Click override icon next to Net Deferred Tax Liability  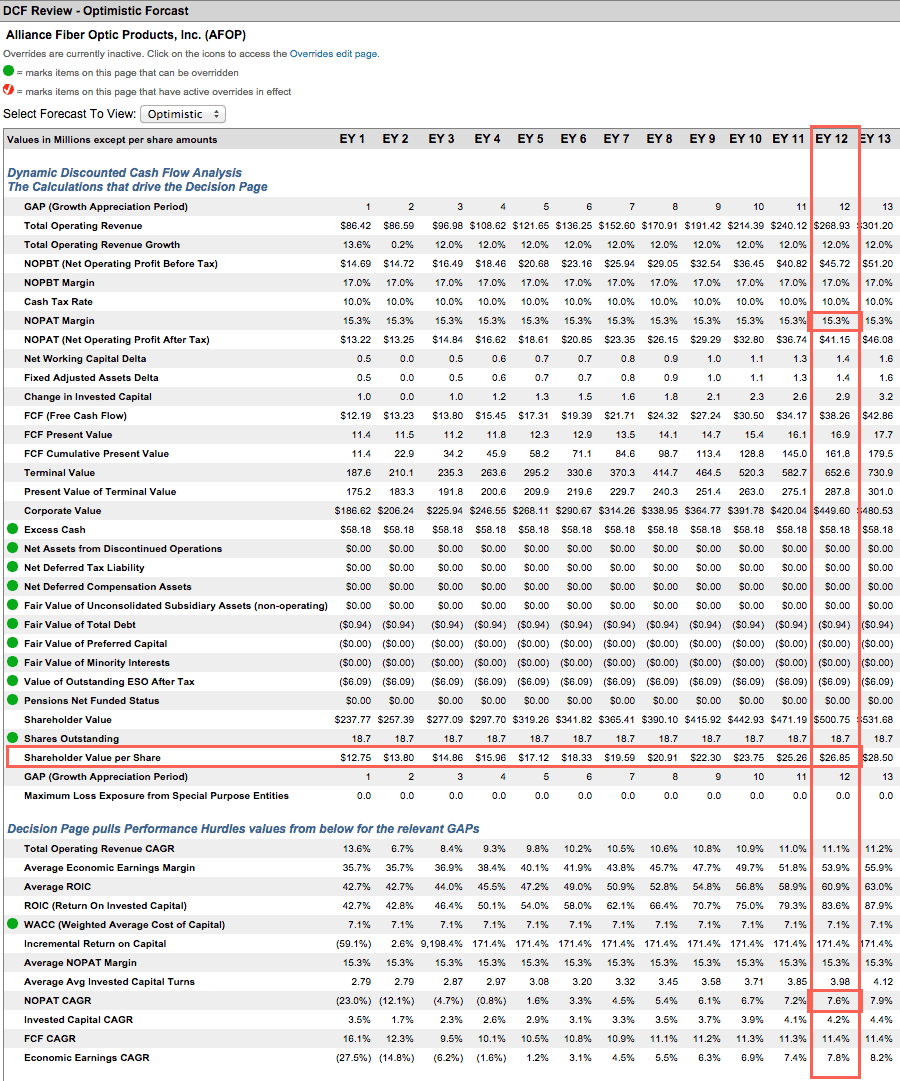pos(12,567)
